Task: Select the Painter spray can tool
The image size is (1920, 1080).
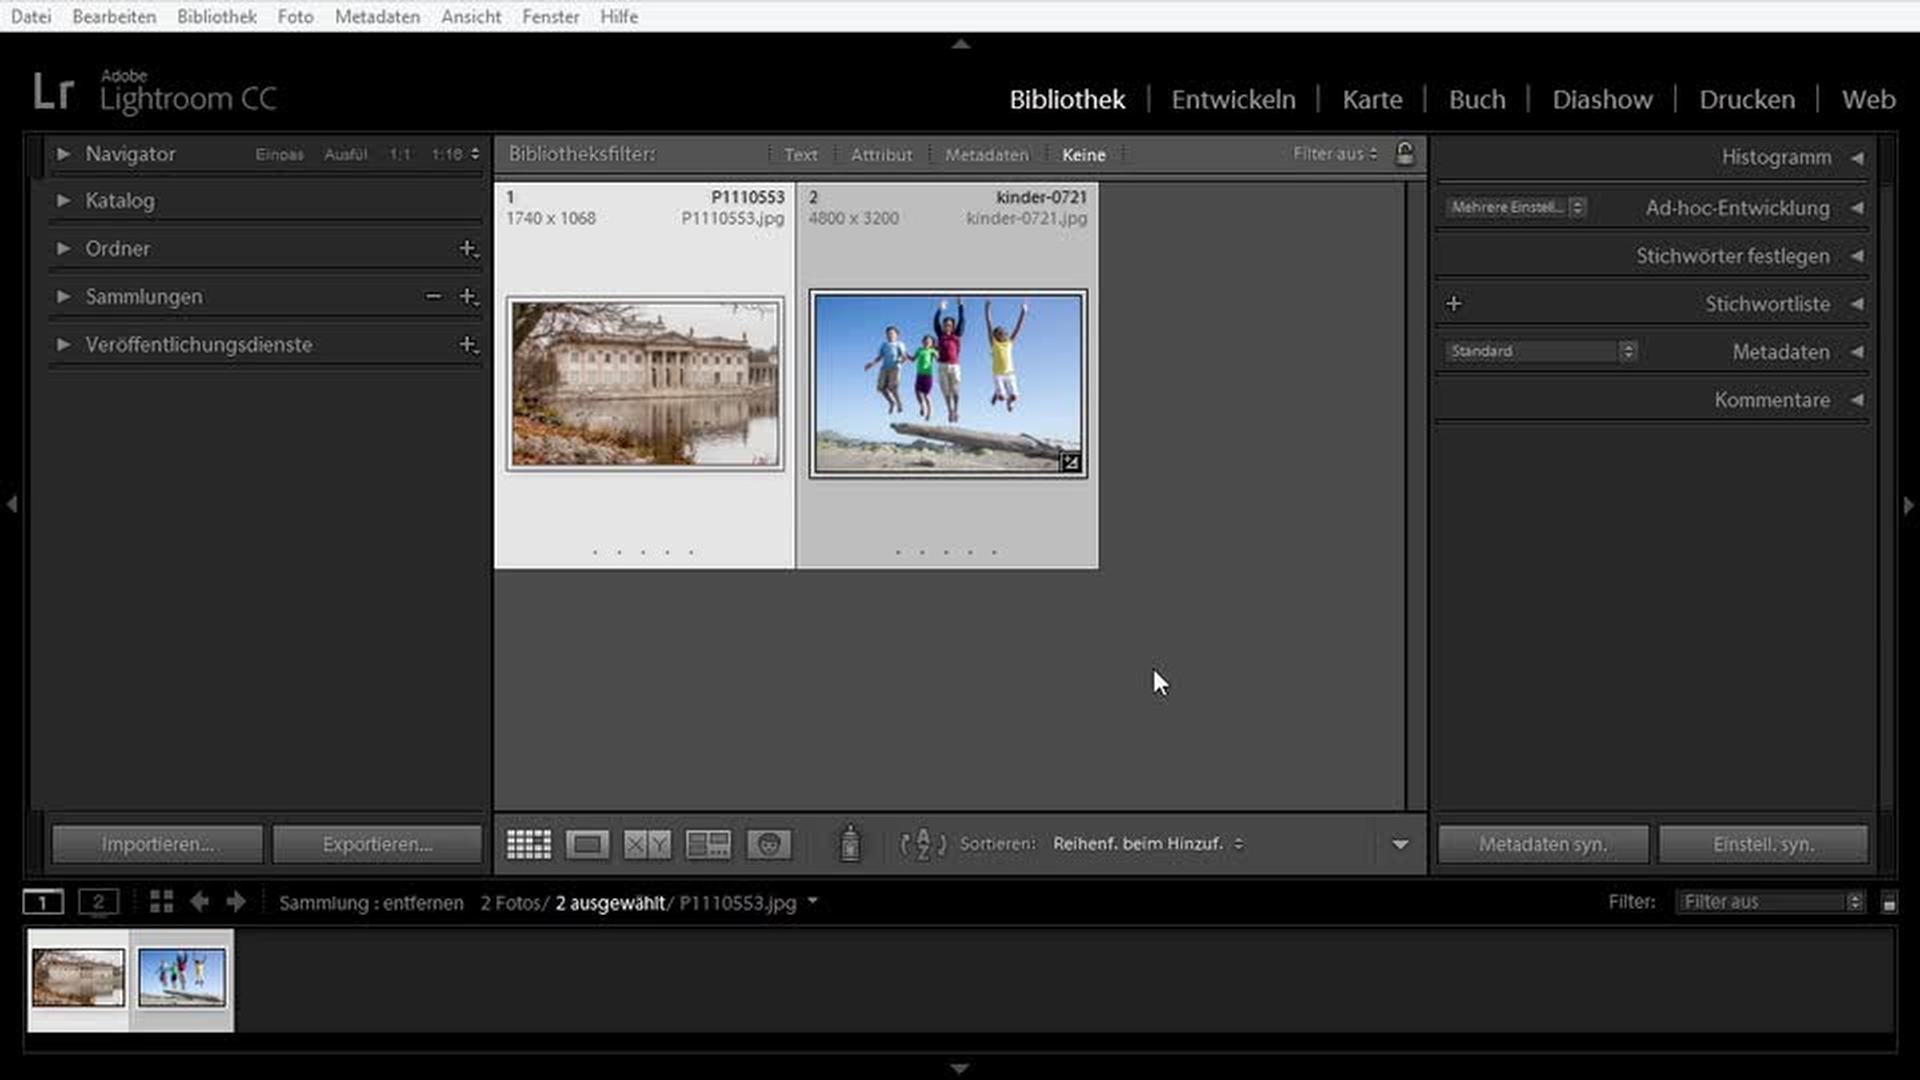Action: [849, 845]
